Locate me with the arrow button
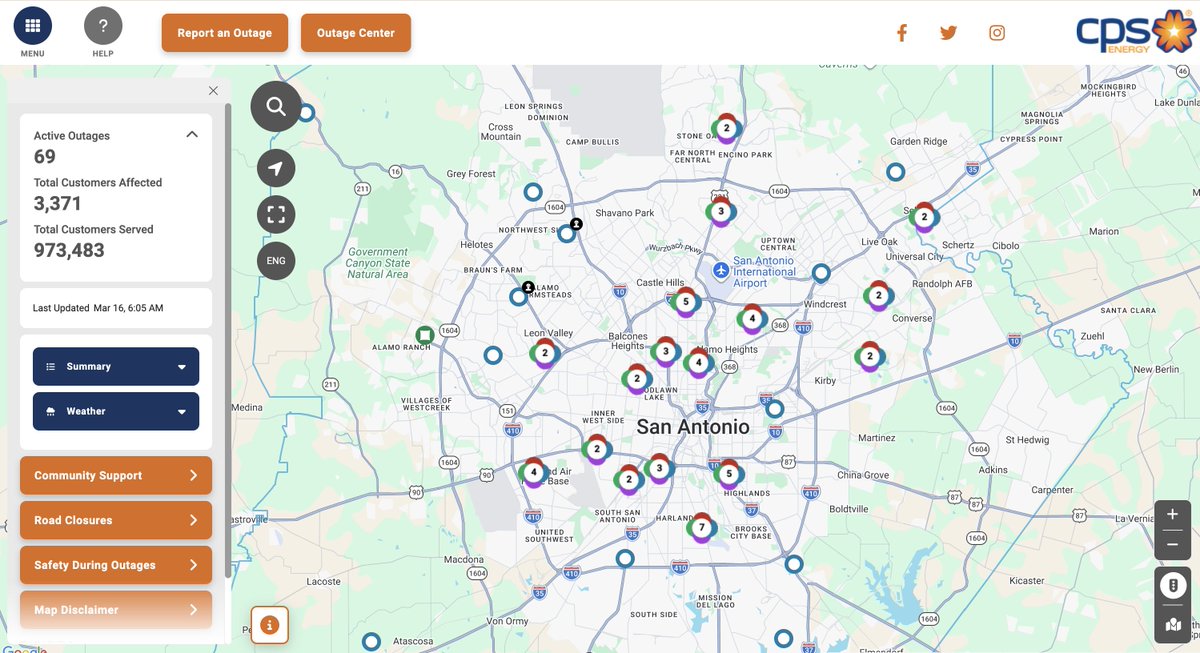The image size is (1200, 653). click(x=276, y=168)
